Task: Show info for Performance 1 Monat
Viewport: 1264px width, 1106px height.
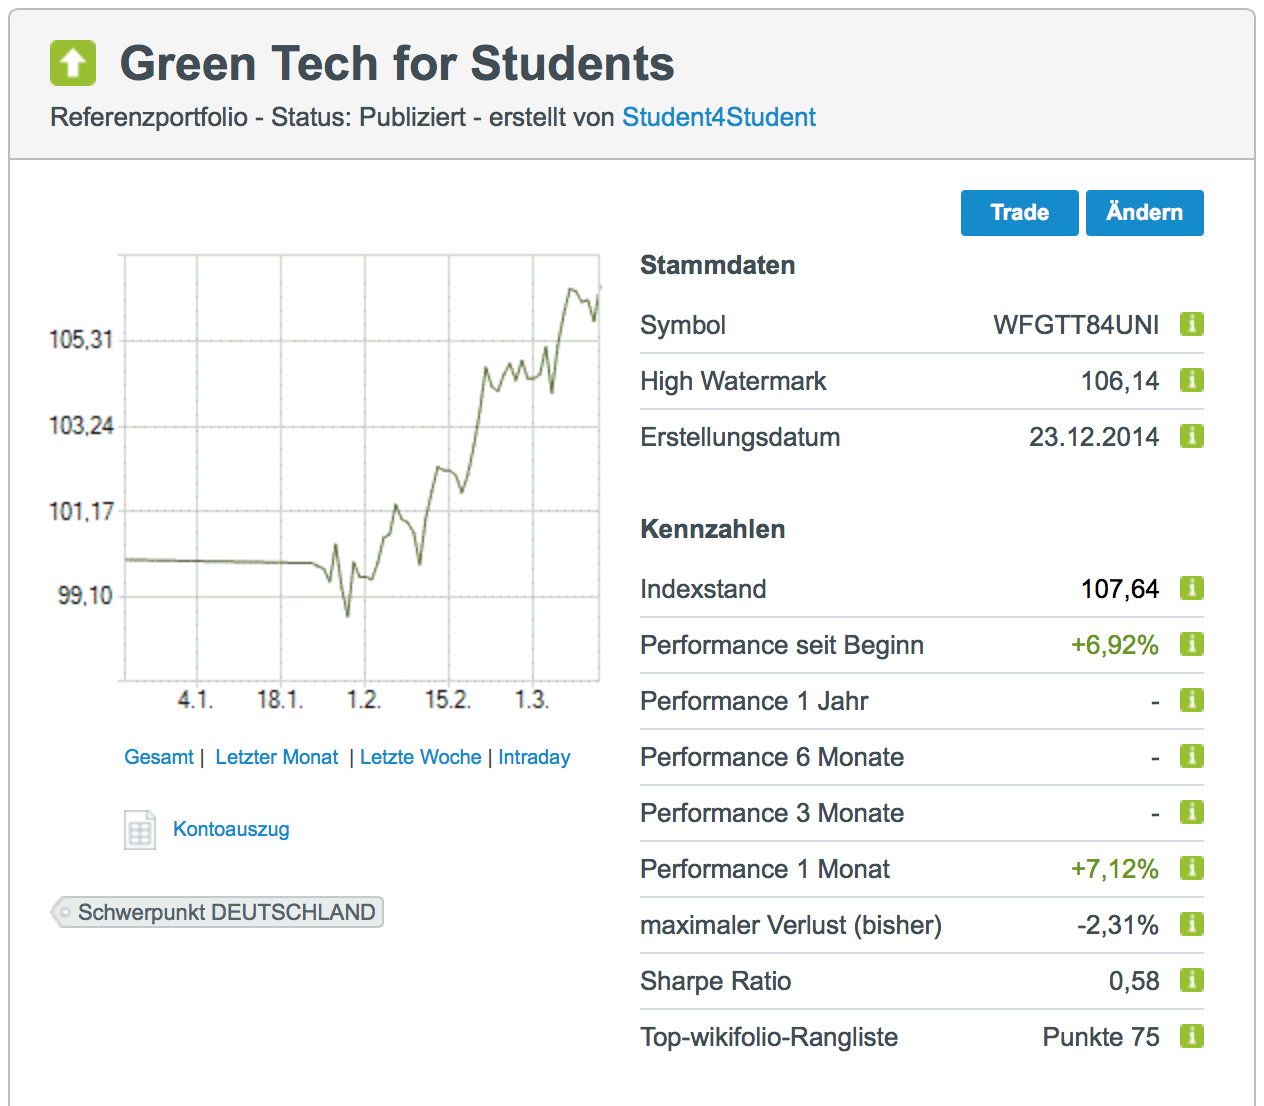Action: pyautogui.click(x=1191, y=868)
